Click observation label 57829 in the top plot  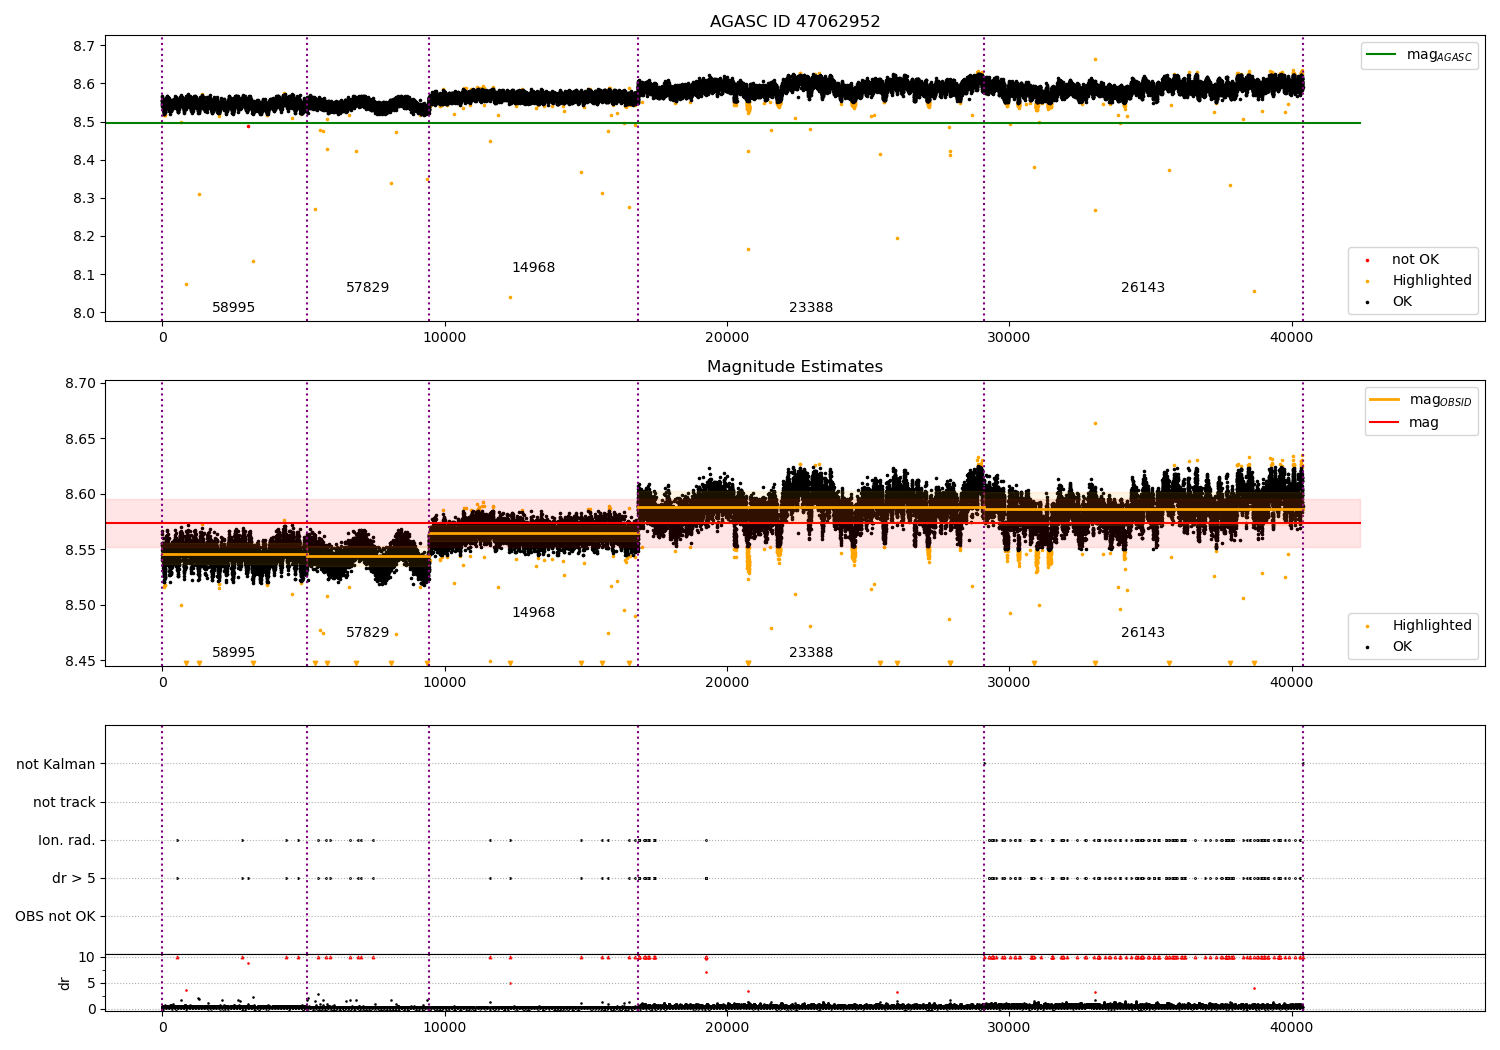click(x=367, y=288)
